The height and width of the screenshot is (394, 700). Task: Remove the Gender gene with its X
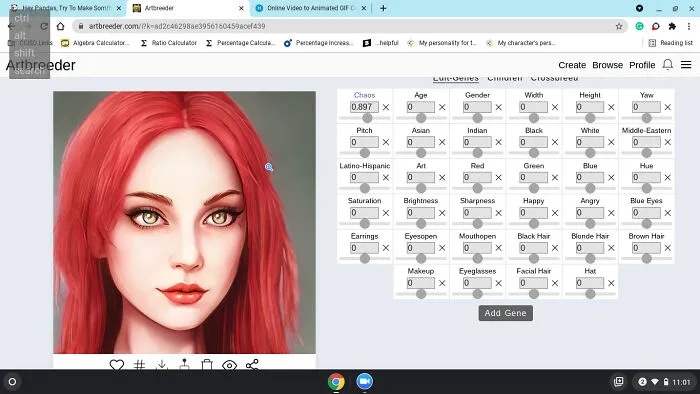pyautogui.click(x=499, y=107)
